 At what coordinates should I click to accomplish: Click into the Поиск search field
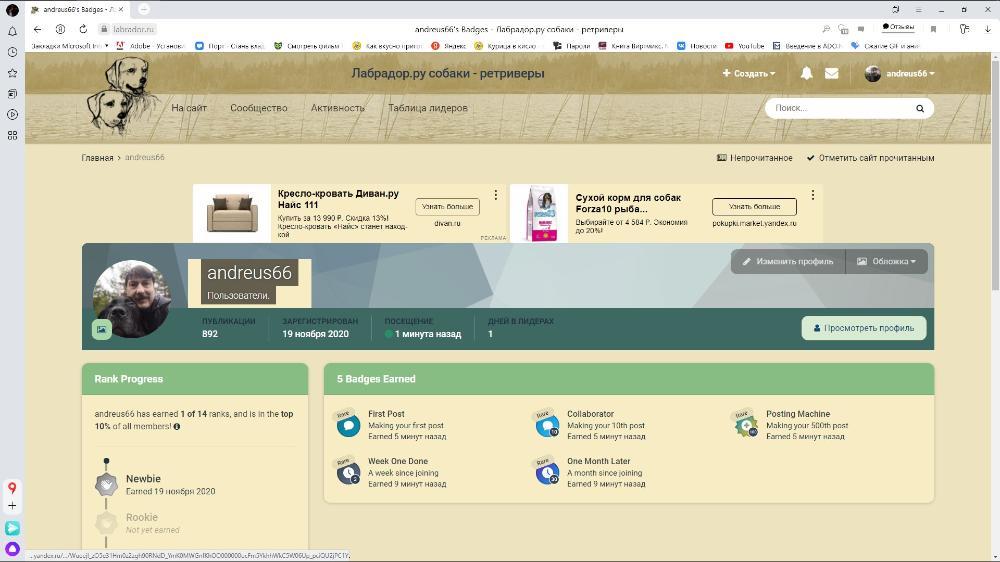(x=838, y=108)
